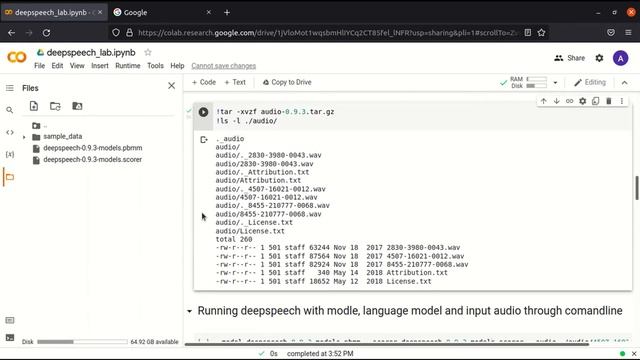Refresh the Files panel listing
640x360 pixels.
click(x=55, y=106)
